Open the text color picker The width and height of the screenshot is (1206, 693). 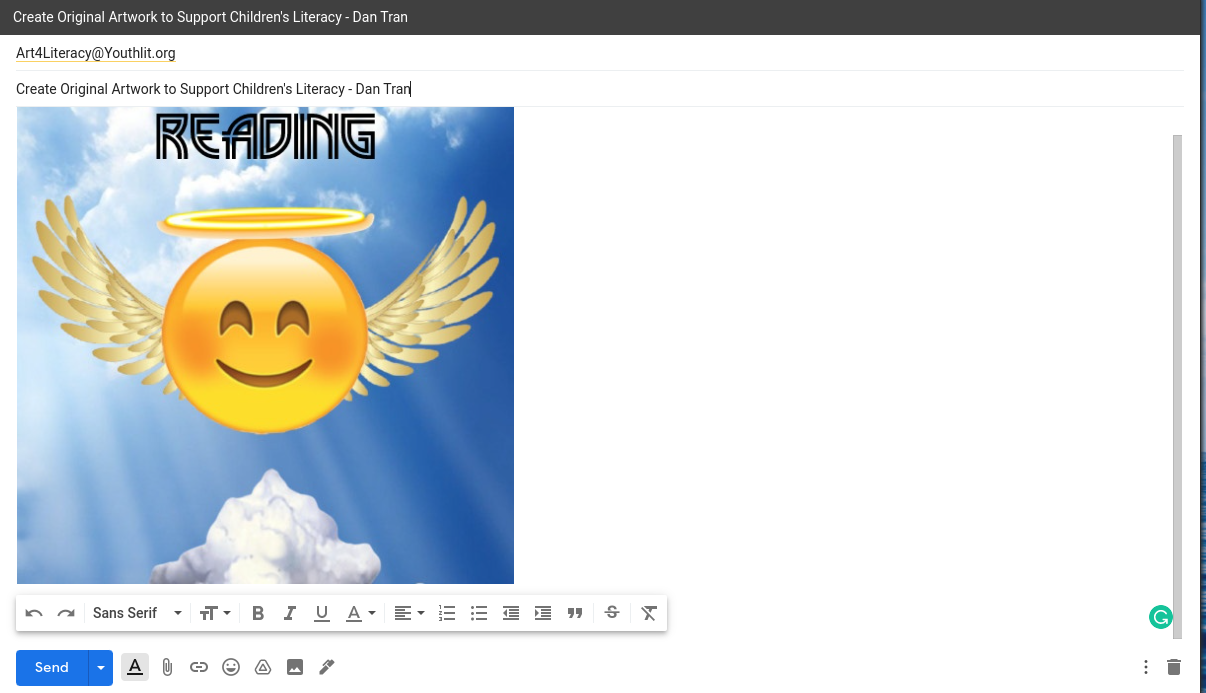[360, 613]
